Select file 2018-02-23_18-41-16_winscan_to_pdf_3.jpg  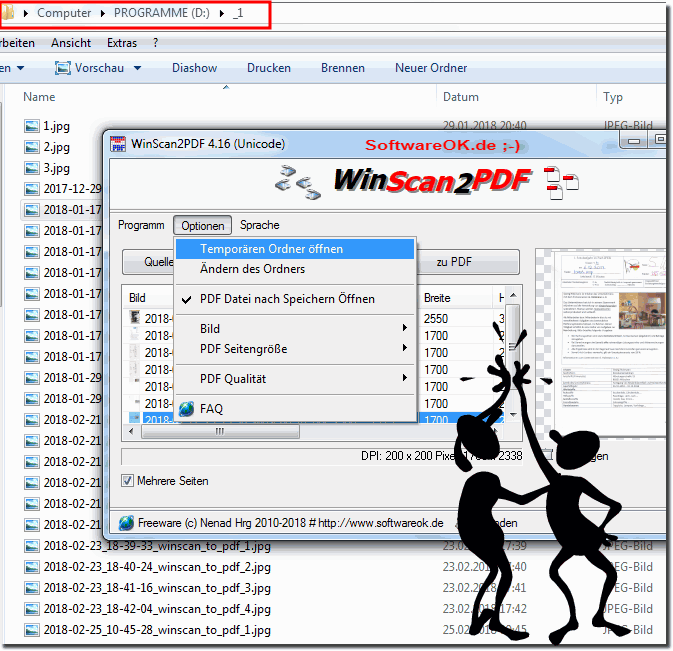(x=157, y=588)
